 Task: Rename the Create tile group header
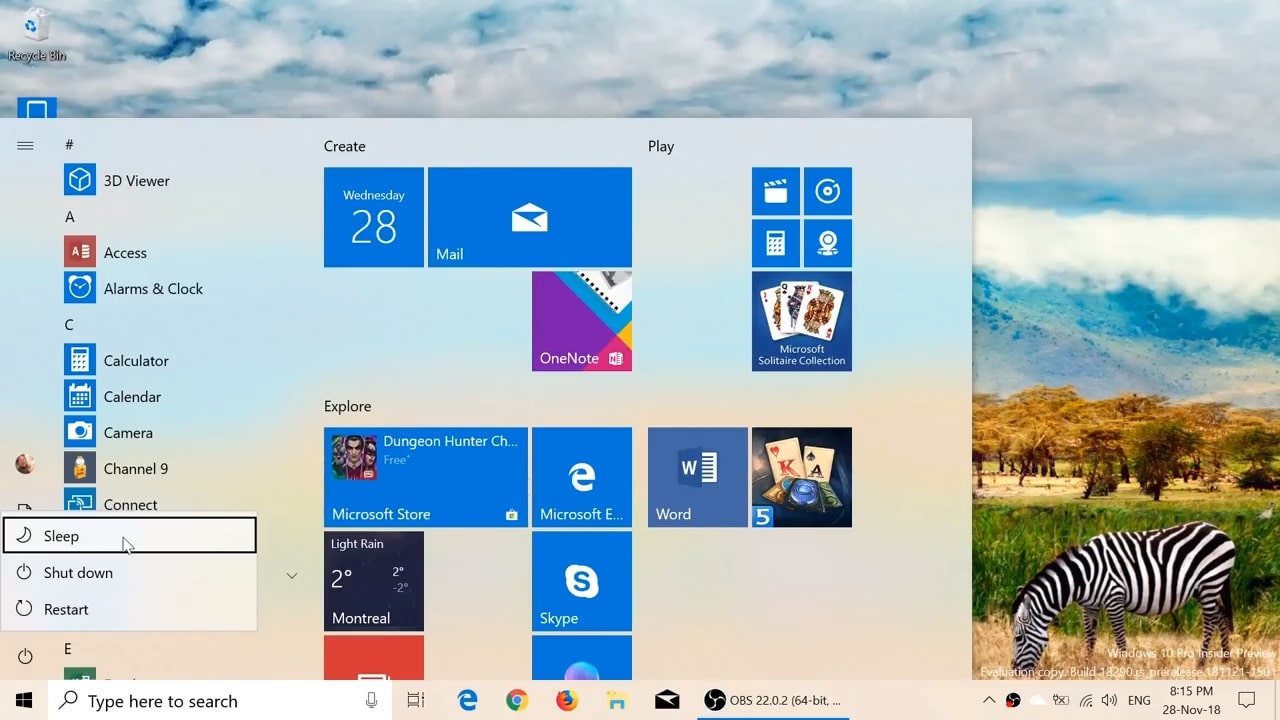345,146
